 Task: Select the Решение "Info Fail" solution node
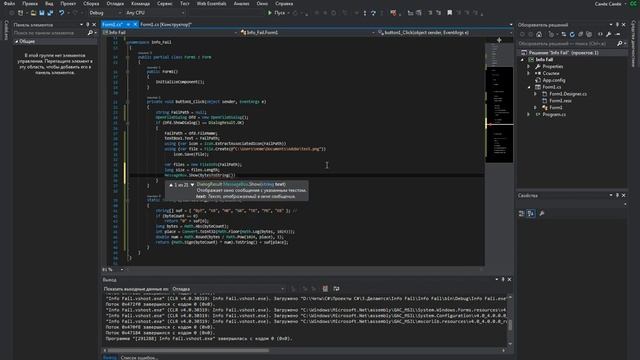click(x=563, y=53)
